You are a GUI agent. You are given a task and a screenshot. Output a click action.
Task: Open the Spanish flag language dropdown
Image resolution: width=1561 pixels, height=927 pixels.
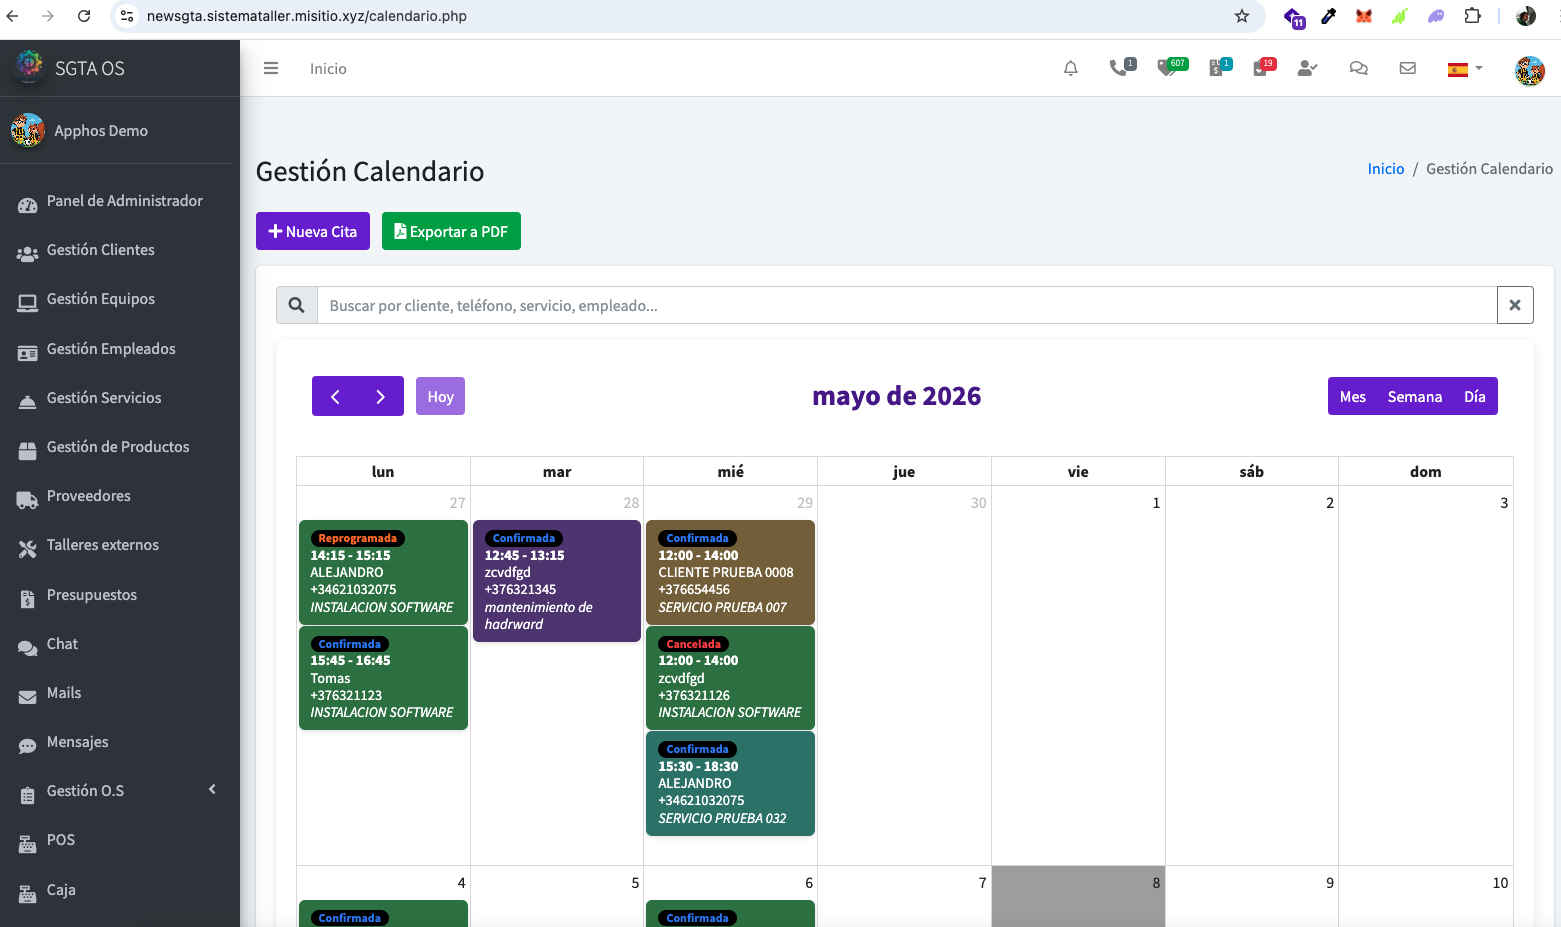coord(1465,69)
